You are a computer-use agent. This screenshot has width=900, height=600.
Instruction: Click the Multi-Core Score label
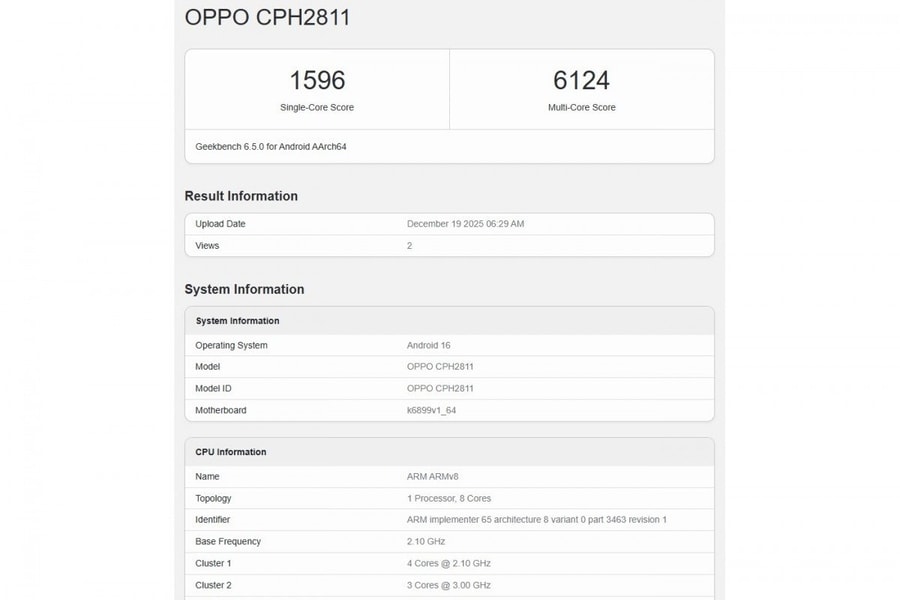coord(581,107)
